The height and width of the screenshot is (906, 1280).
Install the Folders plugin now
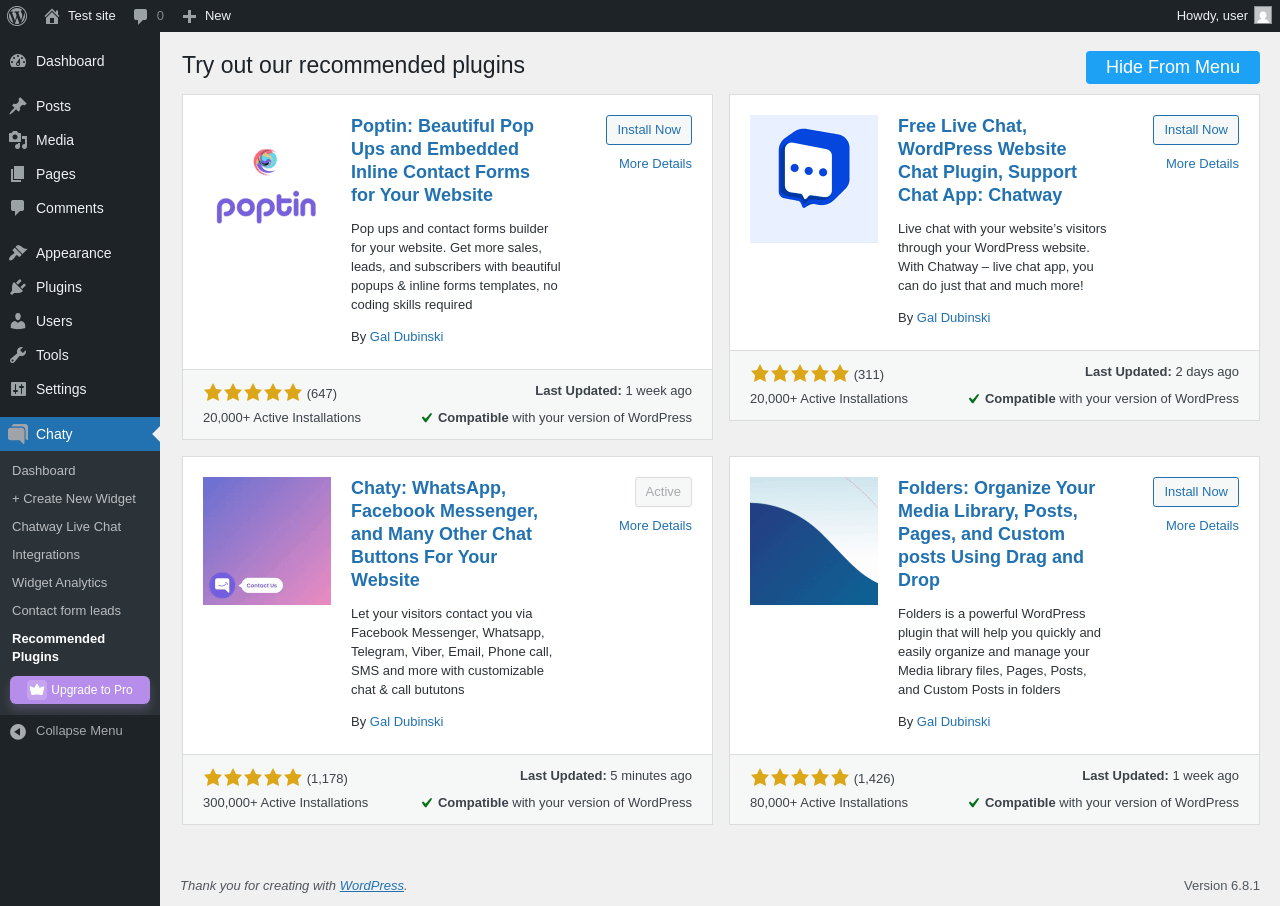click(x=1195, y=492)
